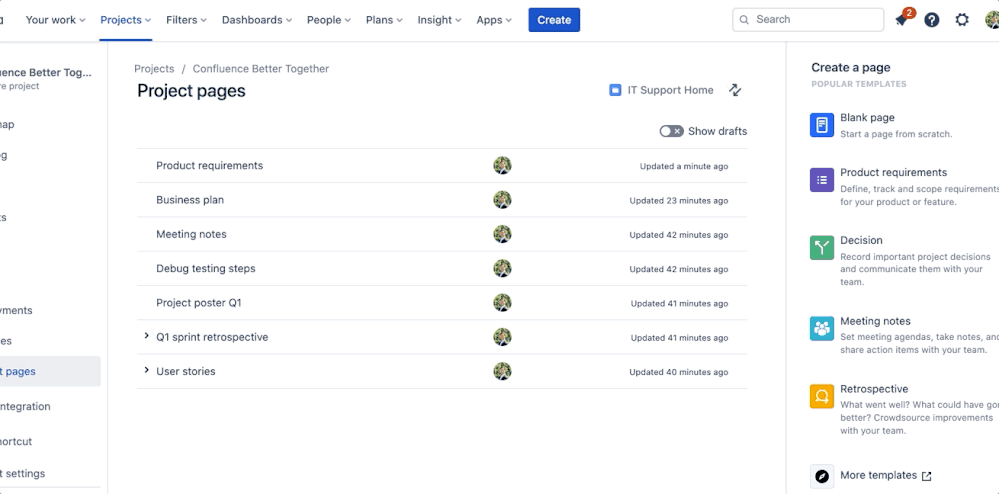Select the Product requirements template icon
This screenshot has width=999, height=494.
(x=822, y=180)
